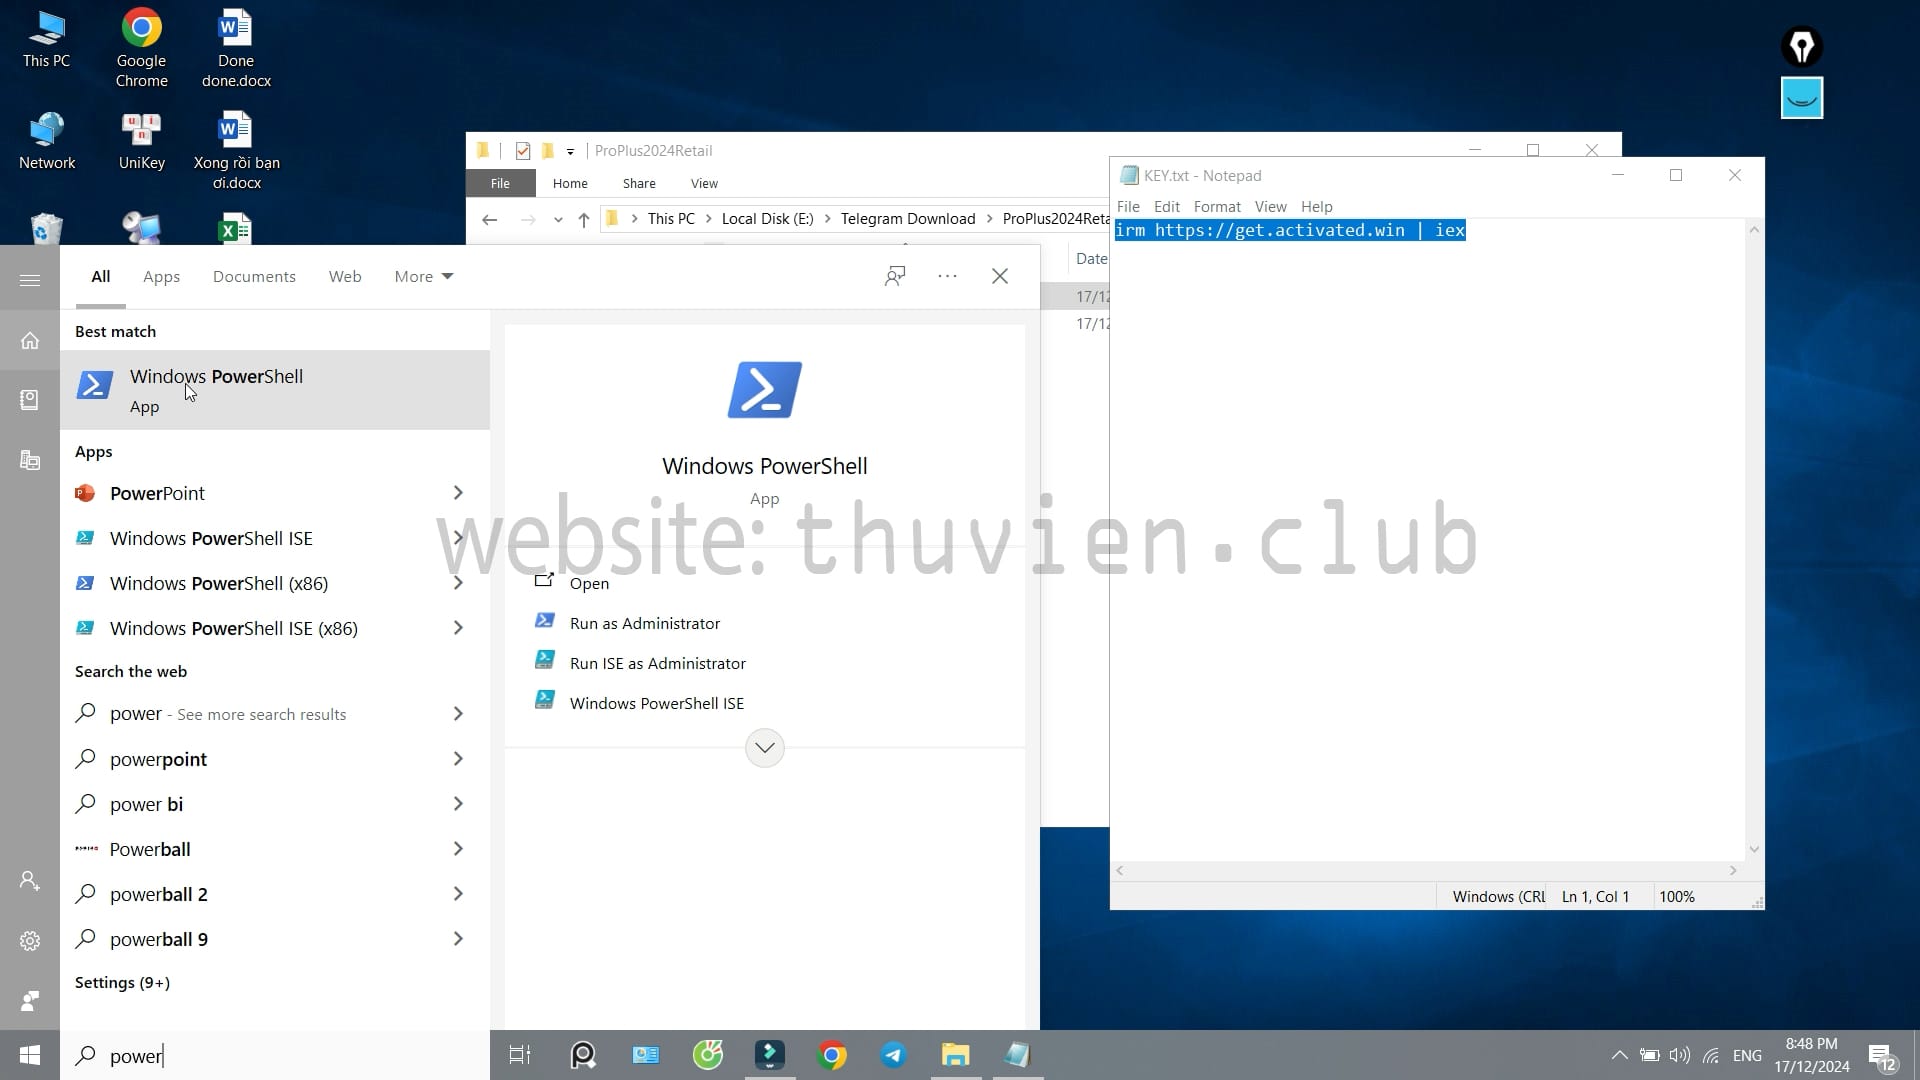Expand Powerball suggestion arrow

[458, 849]
